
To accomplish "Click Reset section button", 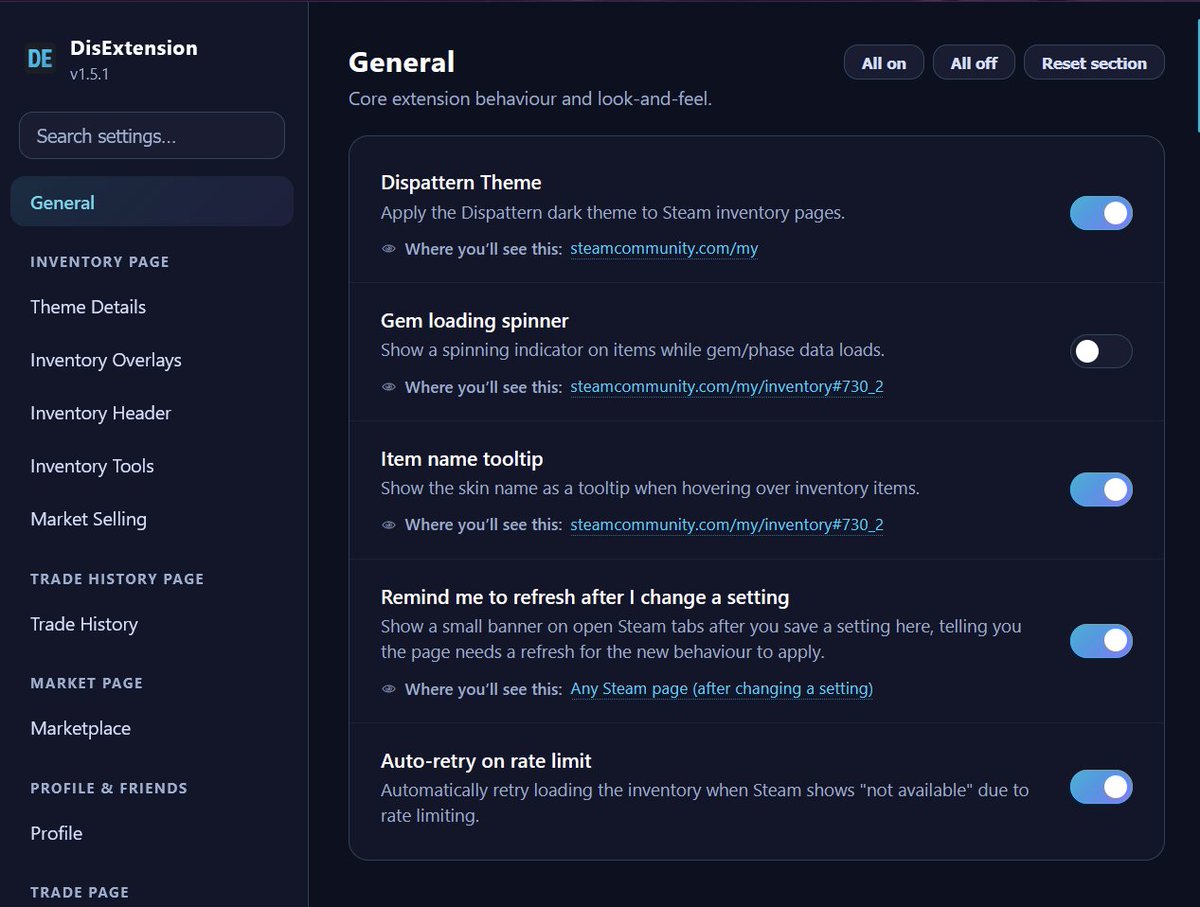I will click(1094, 63).
